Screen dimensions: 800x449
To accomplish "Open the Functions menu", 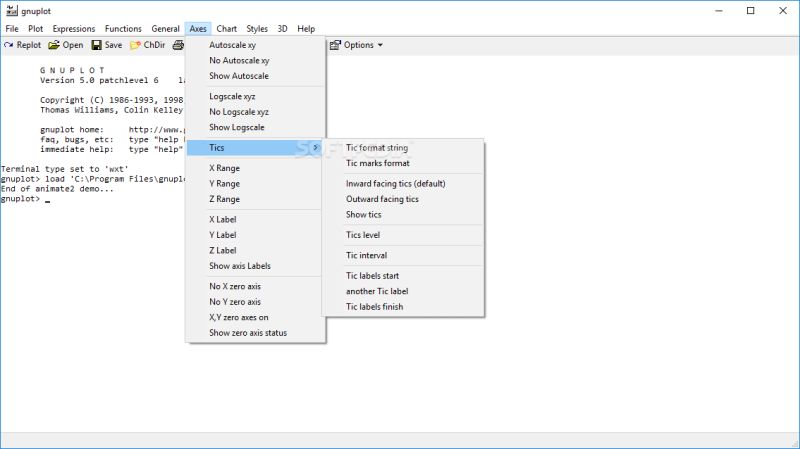I will (x=123, y=29).
